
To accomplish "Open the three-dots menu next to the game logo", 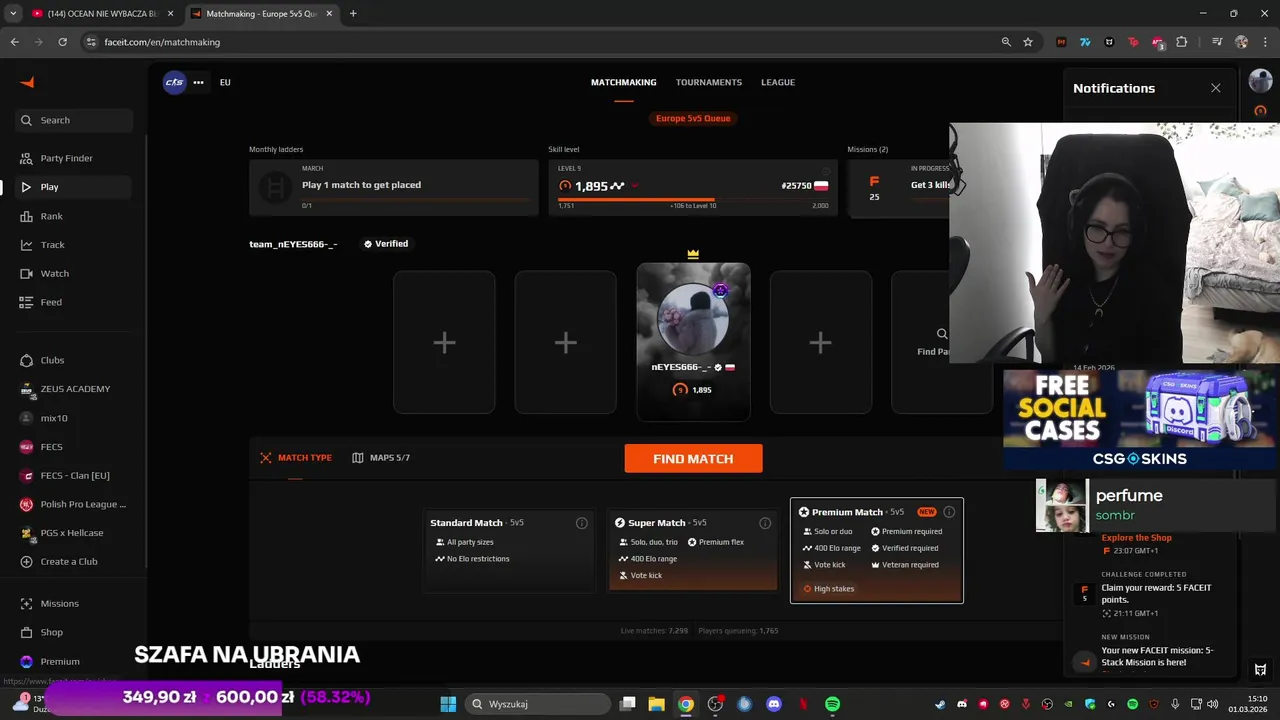I will pos(198,82).
